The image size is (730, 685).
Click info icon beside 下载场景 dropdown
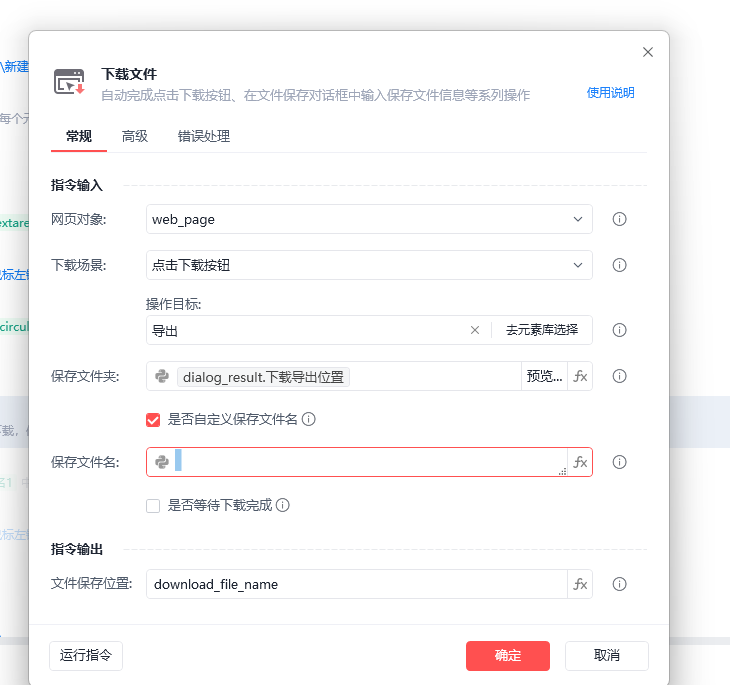point(619,265)
